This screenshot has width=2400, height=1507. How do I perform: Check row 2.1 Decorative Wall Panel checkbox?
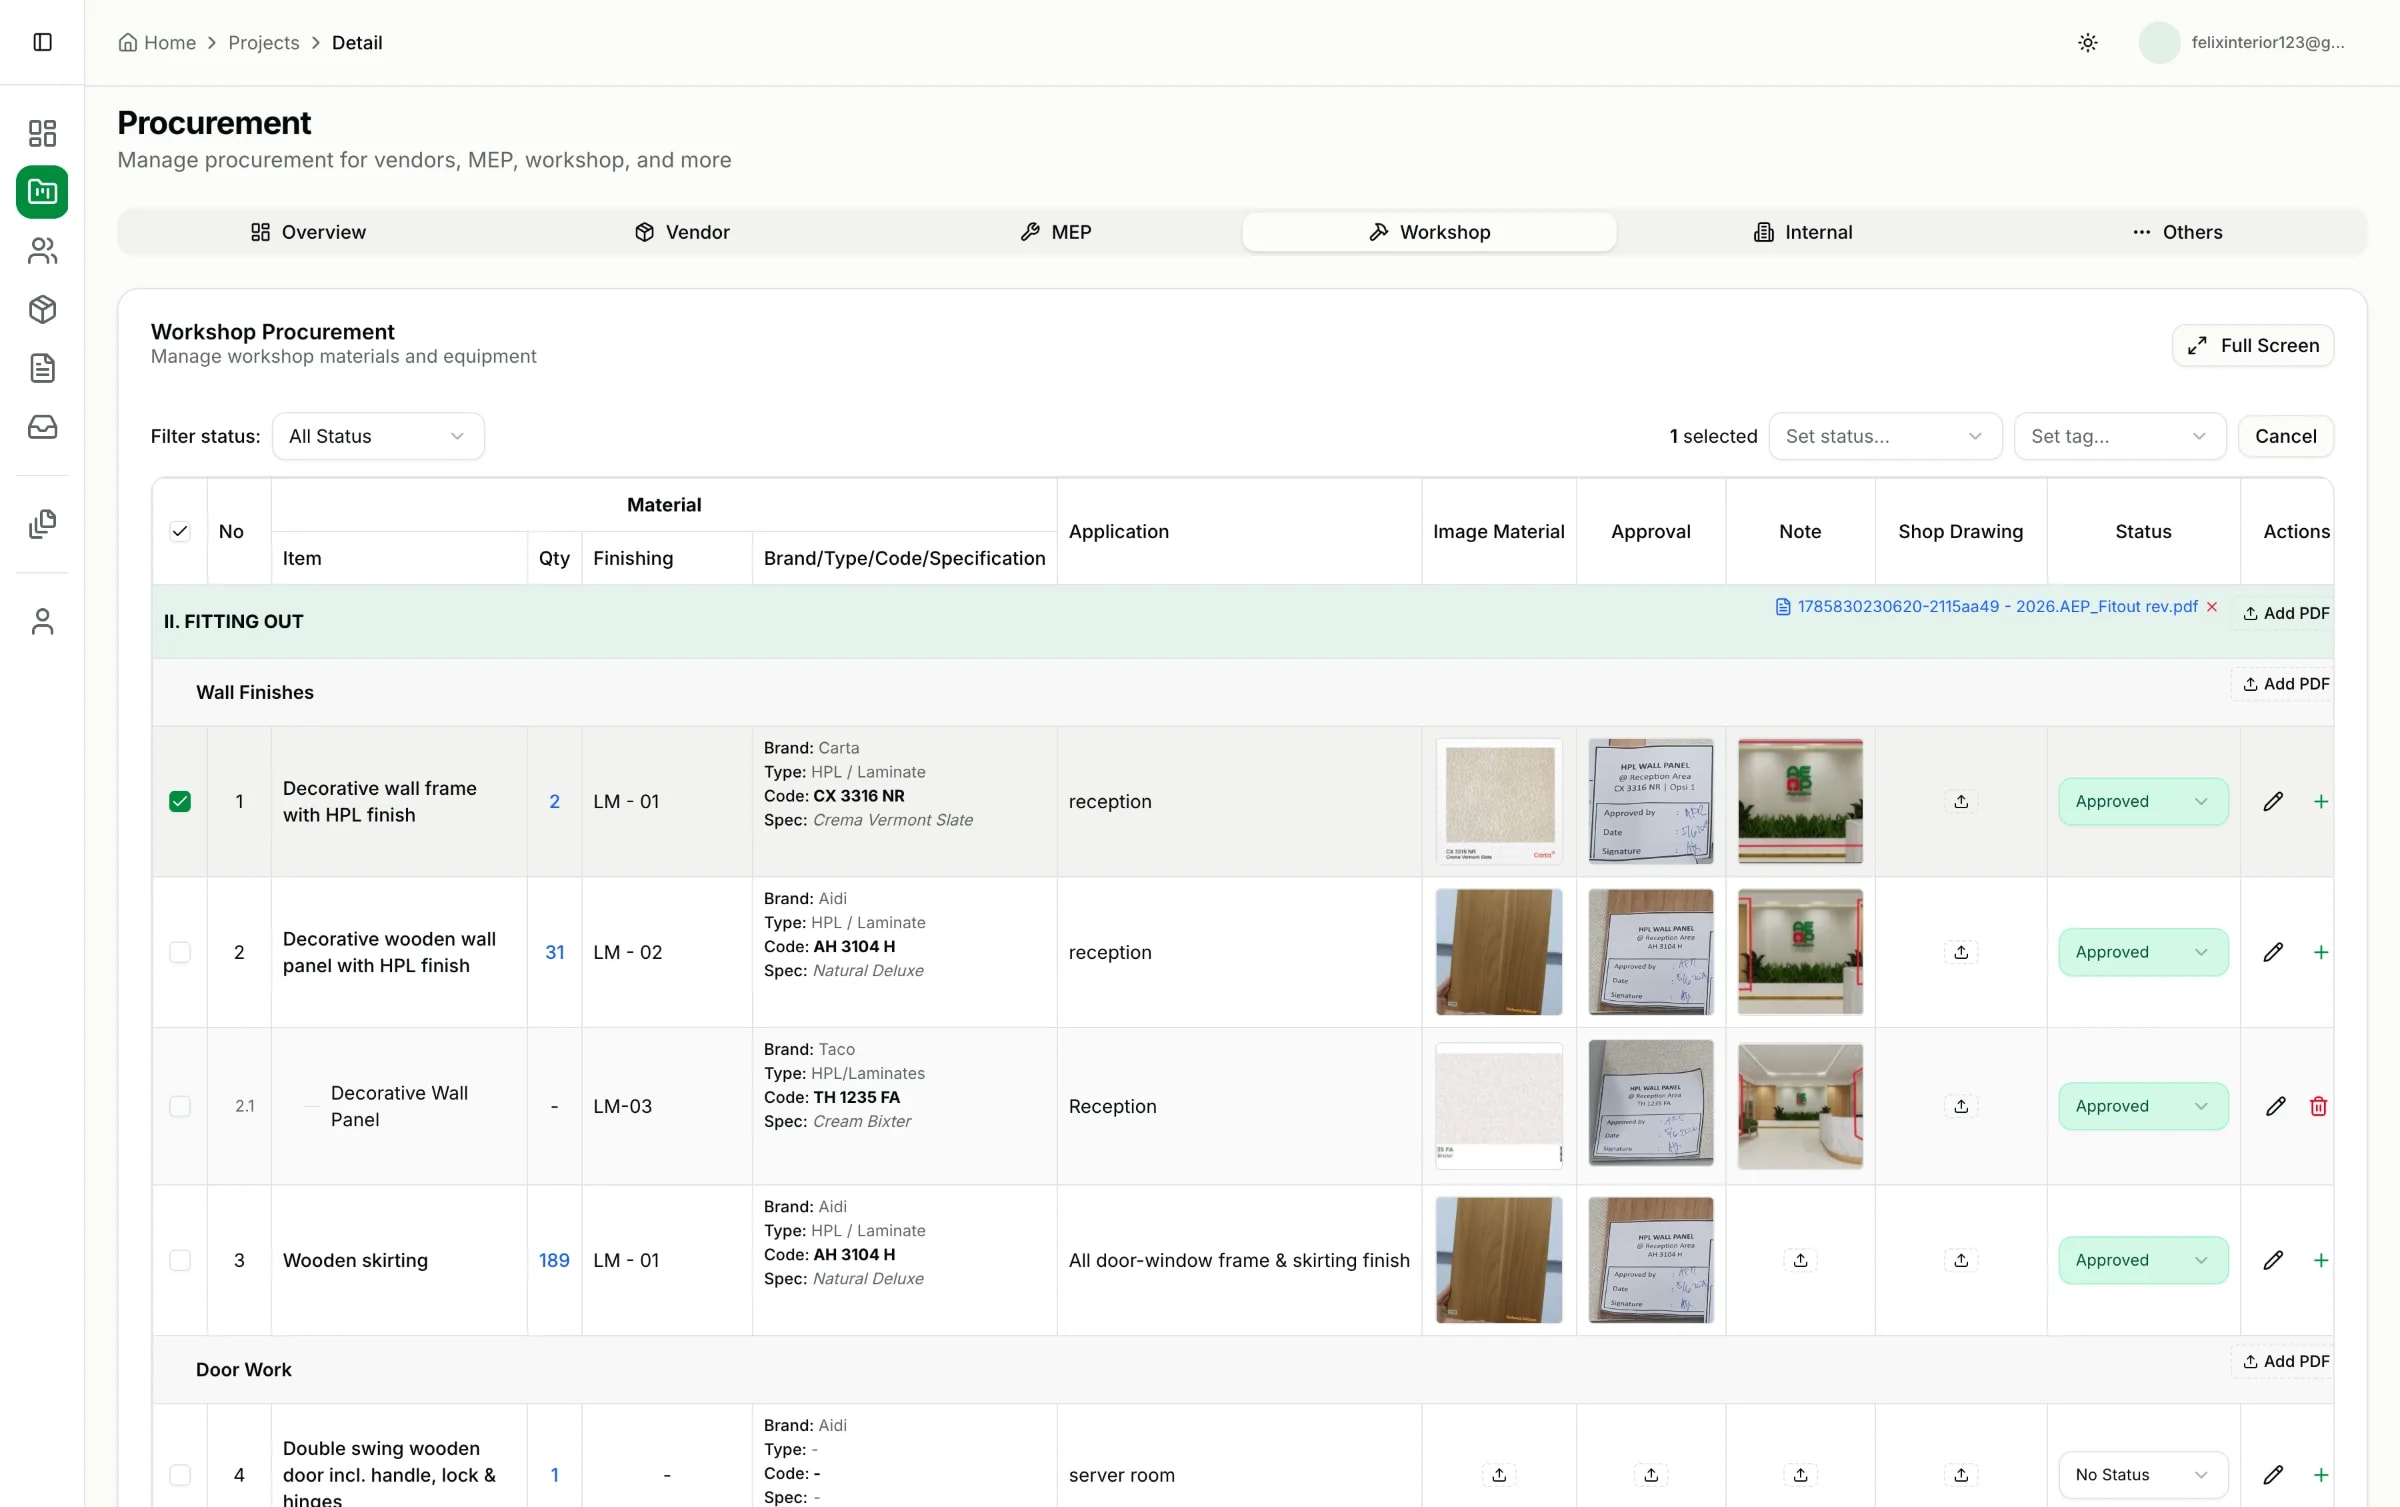coord(180,1106)
